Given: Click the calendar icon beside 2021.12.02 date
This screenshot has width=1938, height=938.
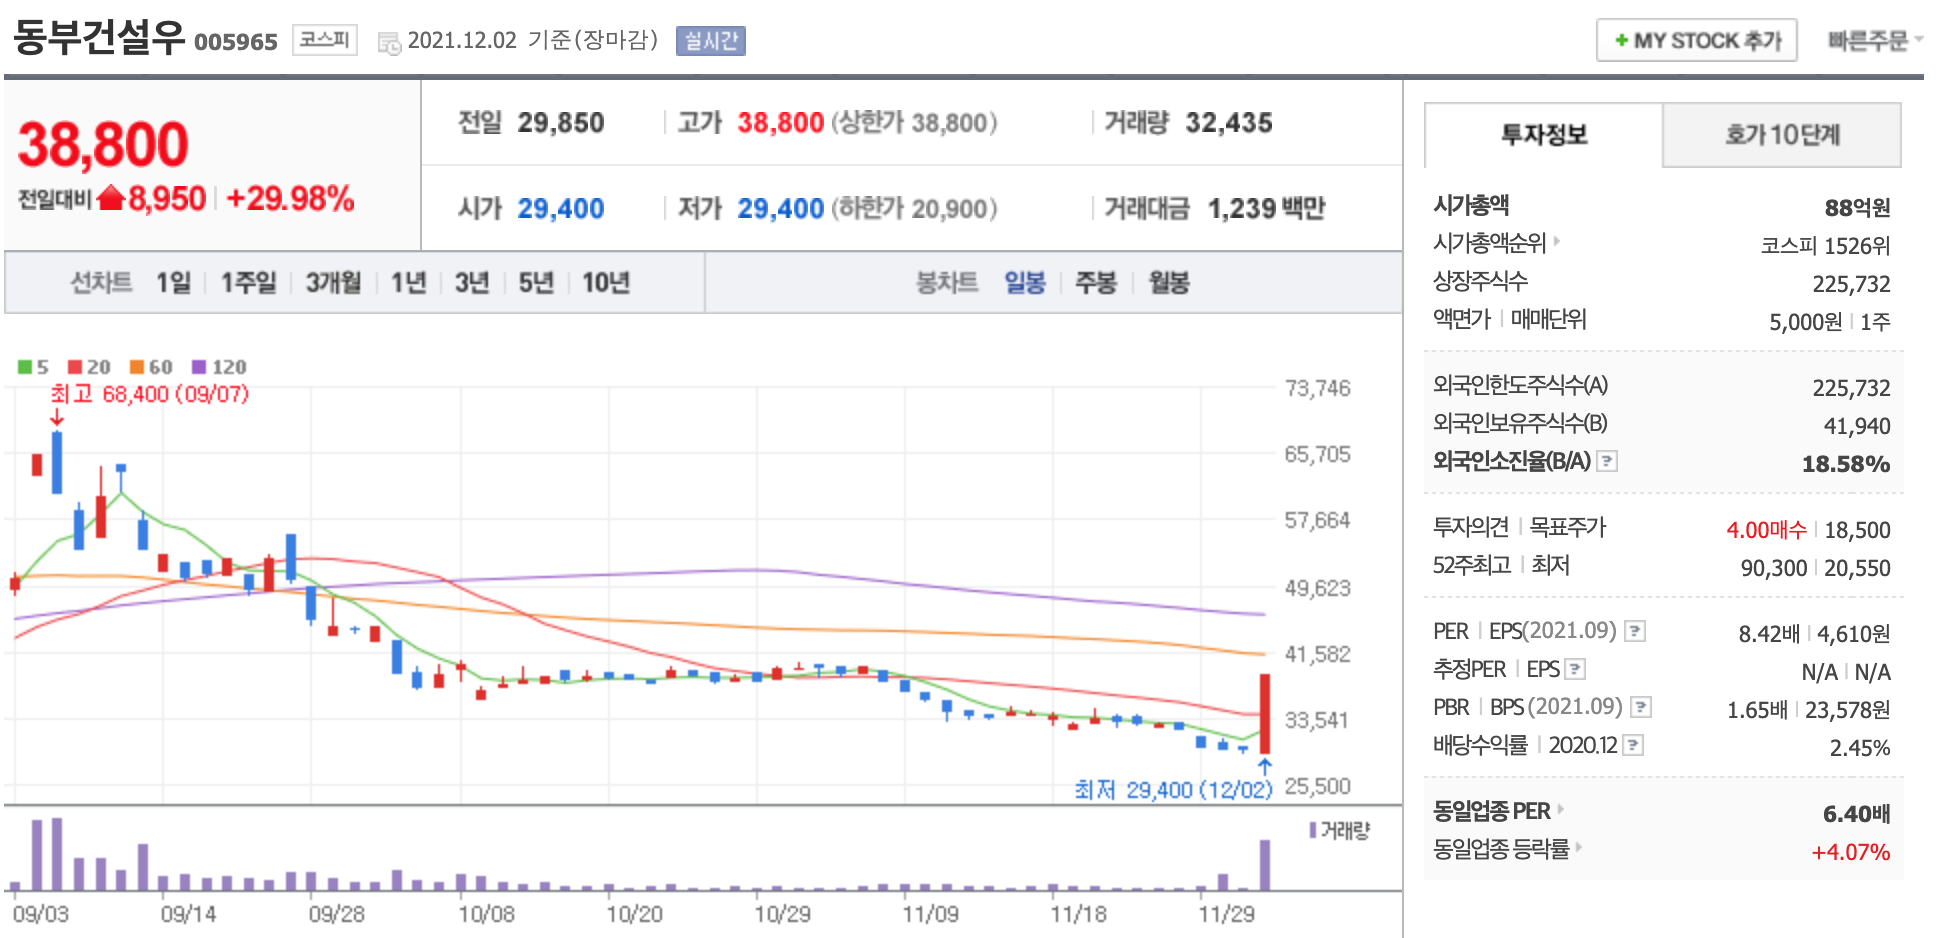Looking at the screenshot, I should (389, 42).
